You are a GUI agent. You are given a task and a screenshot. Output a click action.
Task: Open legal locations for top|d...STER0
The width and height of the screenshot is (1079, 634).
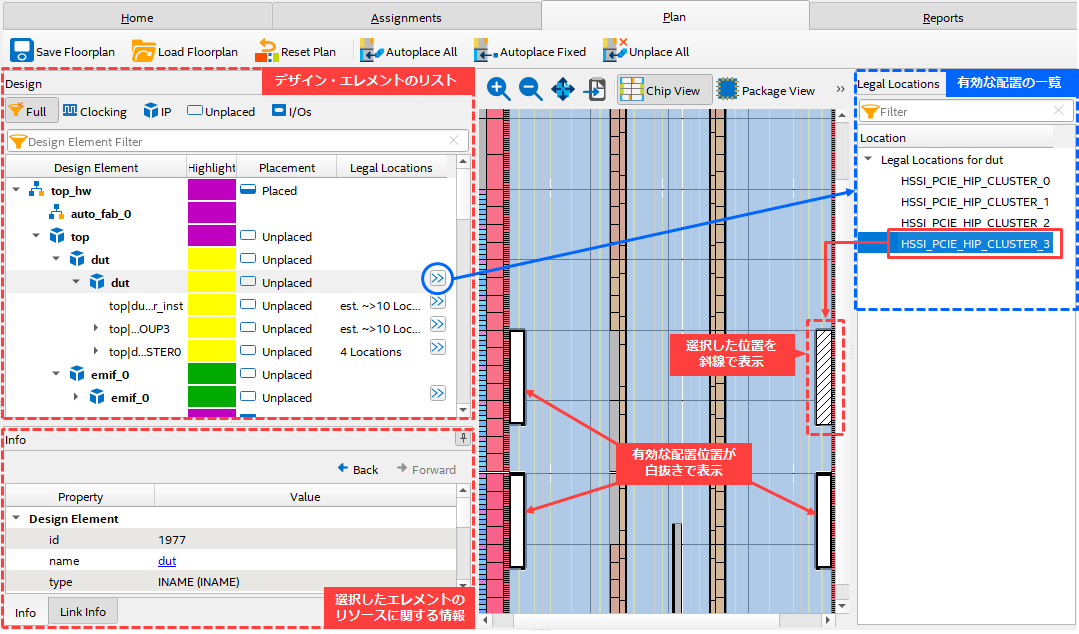[438, 347]
